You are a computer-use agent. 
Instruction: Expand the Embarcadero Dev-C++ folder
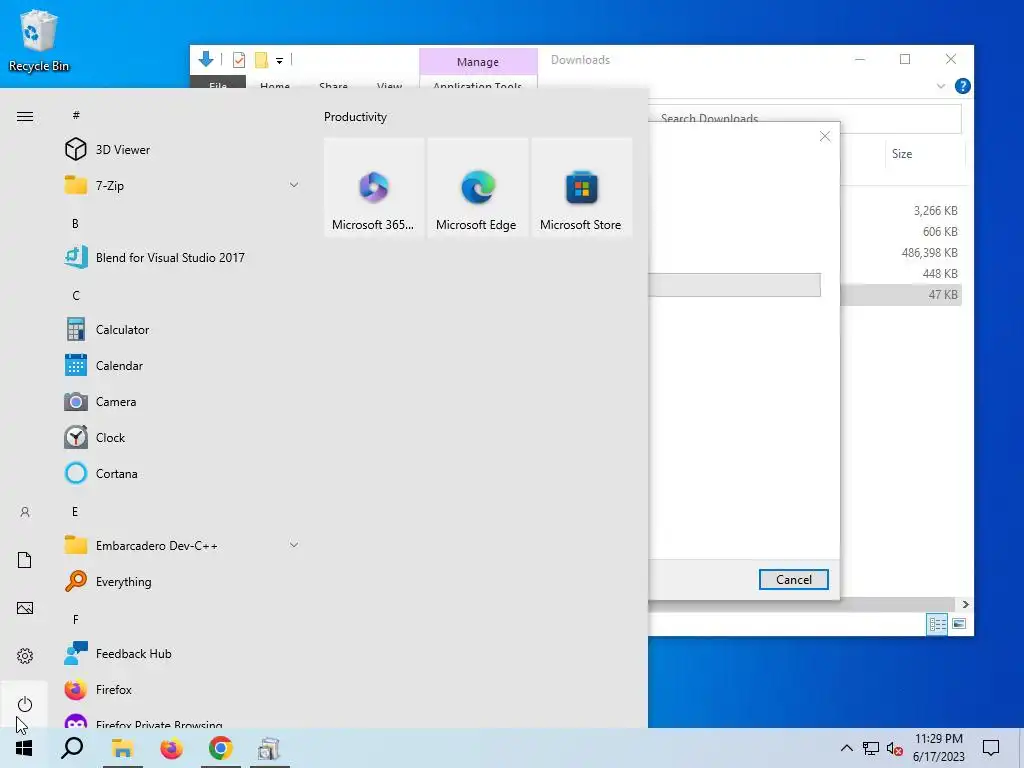pyautogui.click(x=181, y=545)
